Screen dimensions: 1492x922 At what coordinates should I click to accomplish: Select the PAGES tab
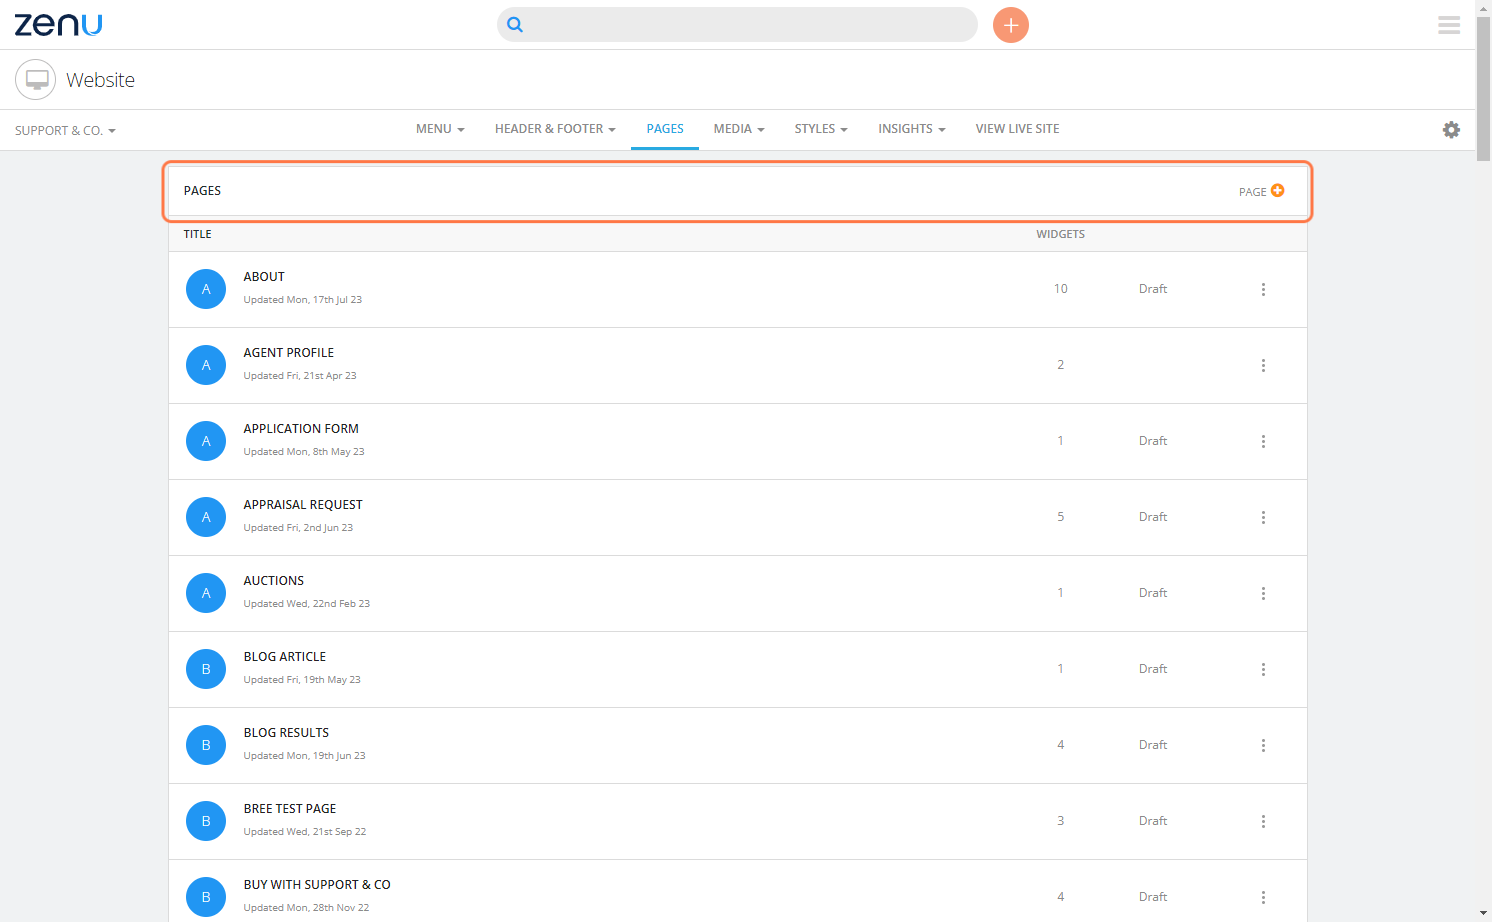(665, 129)
